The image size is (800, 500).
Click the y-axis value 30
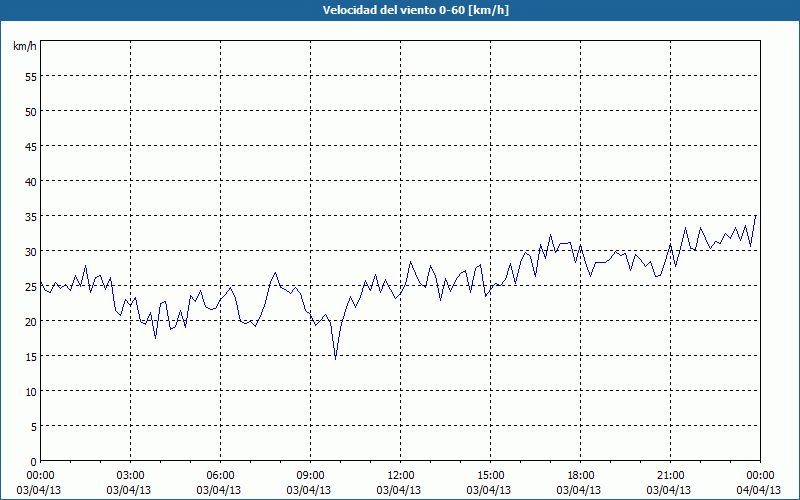(31, 252)
